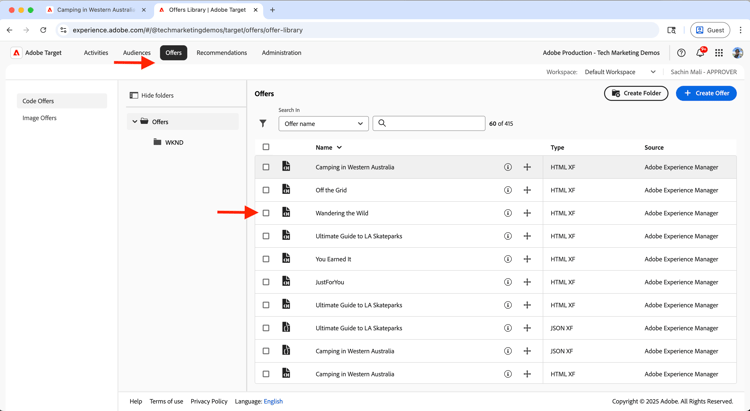Click the site info icon in the address bar

coord(63,30)
